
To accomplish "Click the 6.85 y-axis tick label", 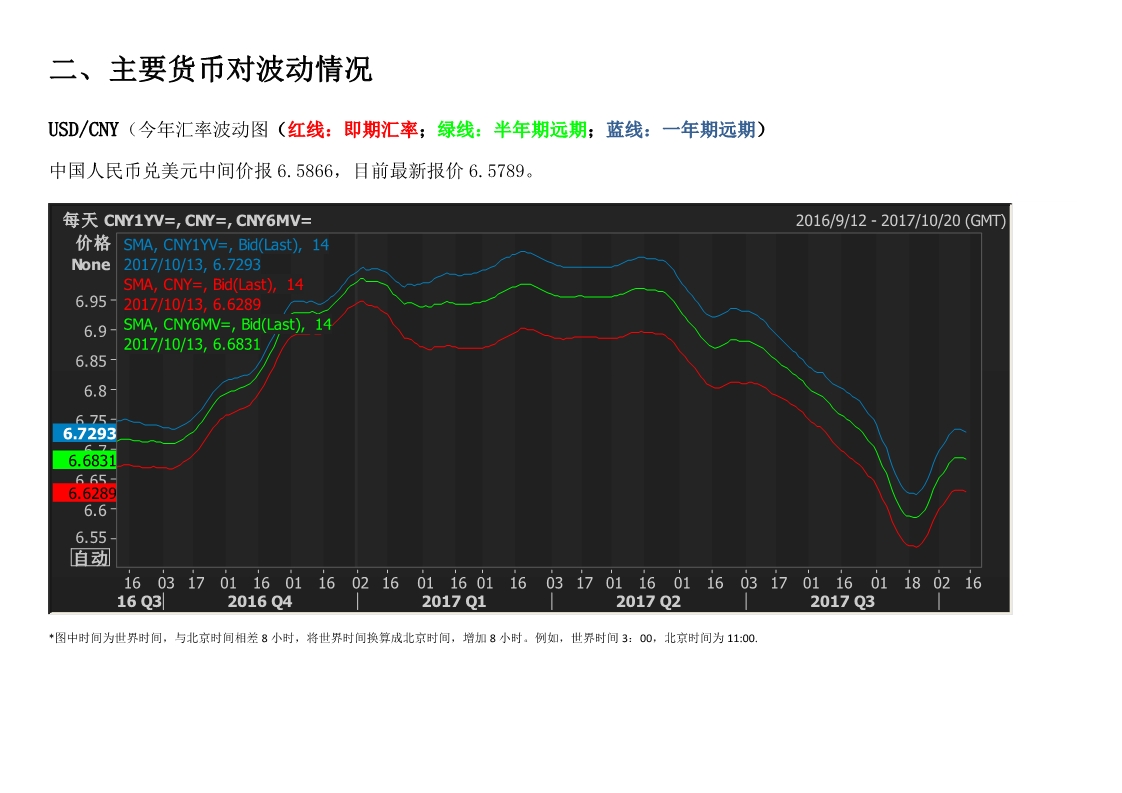I will point(91,361).
